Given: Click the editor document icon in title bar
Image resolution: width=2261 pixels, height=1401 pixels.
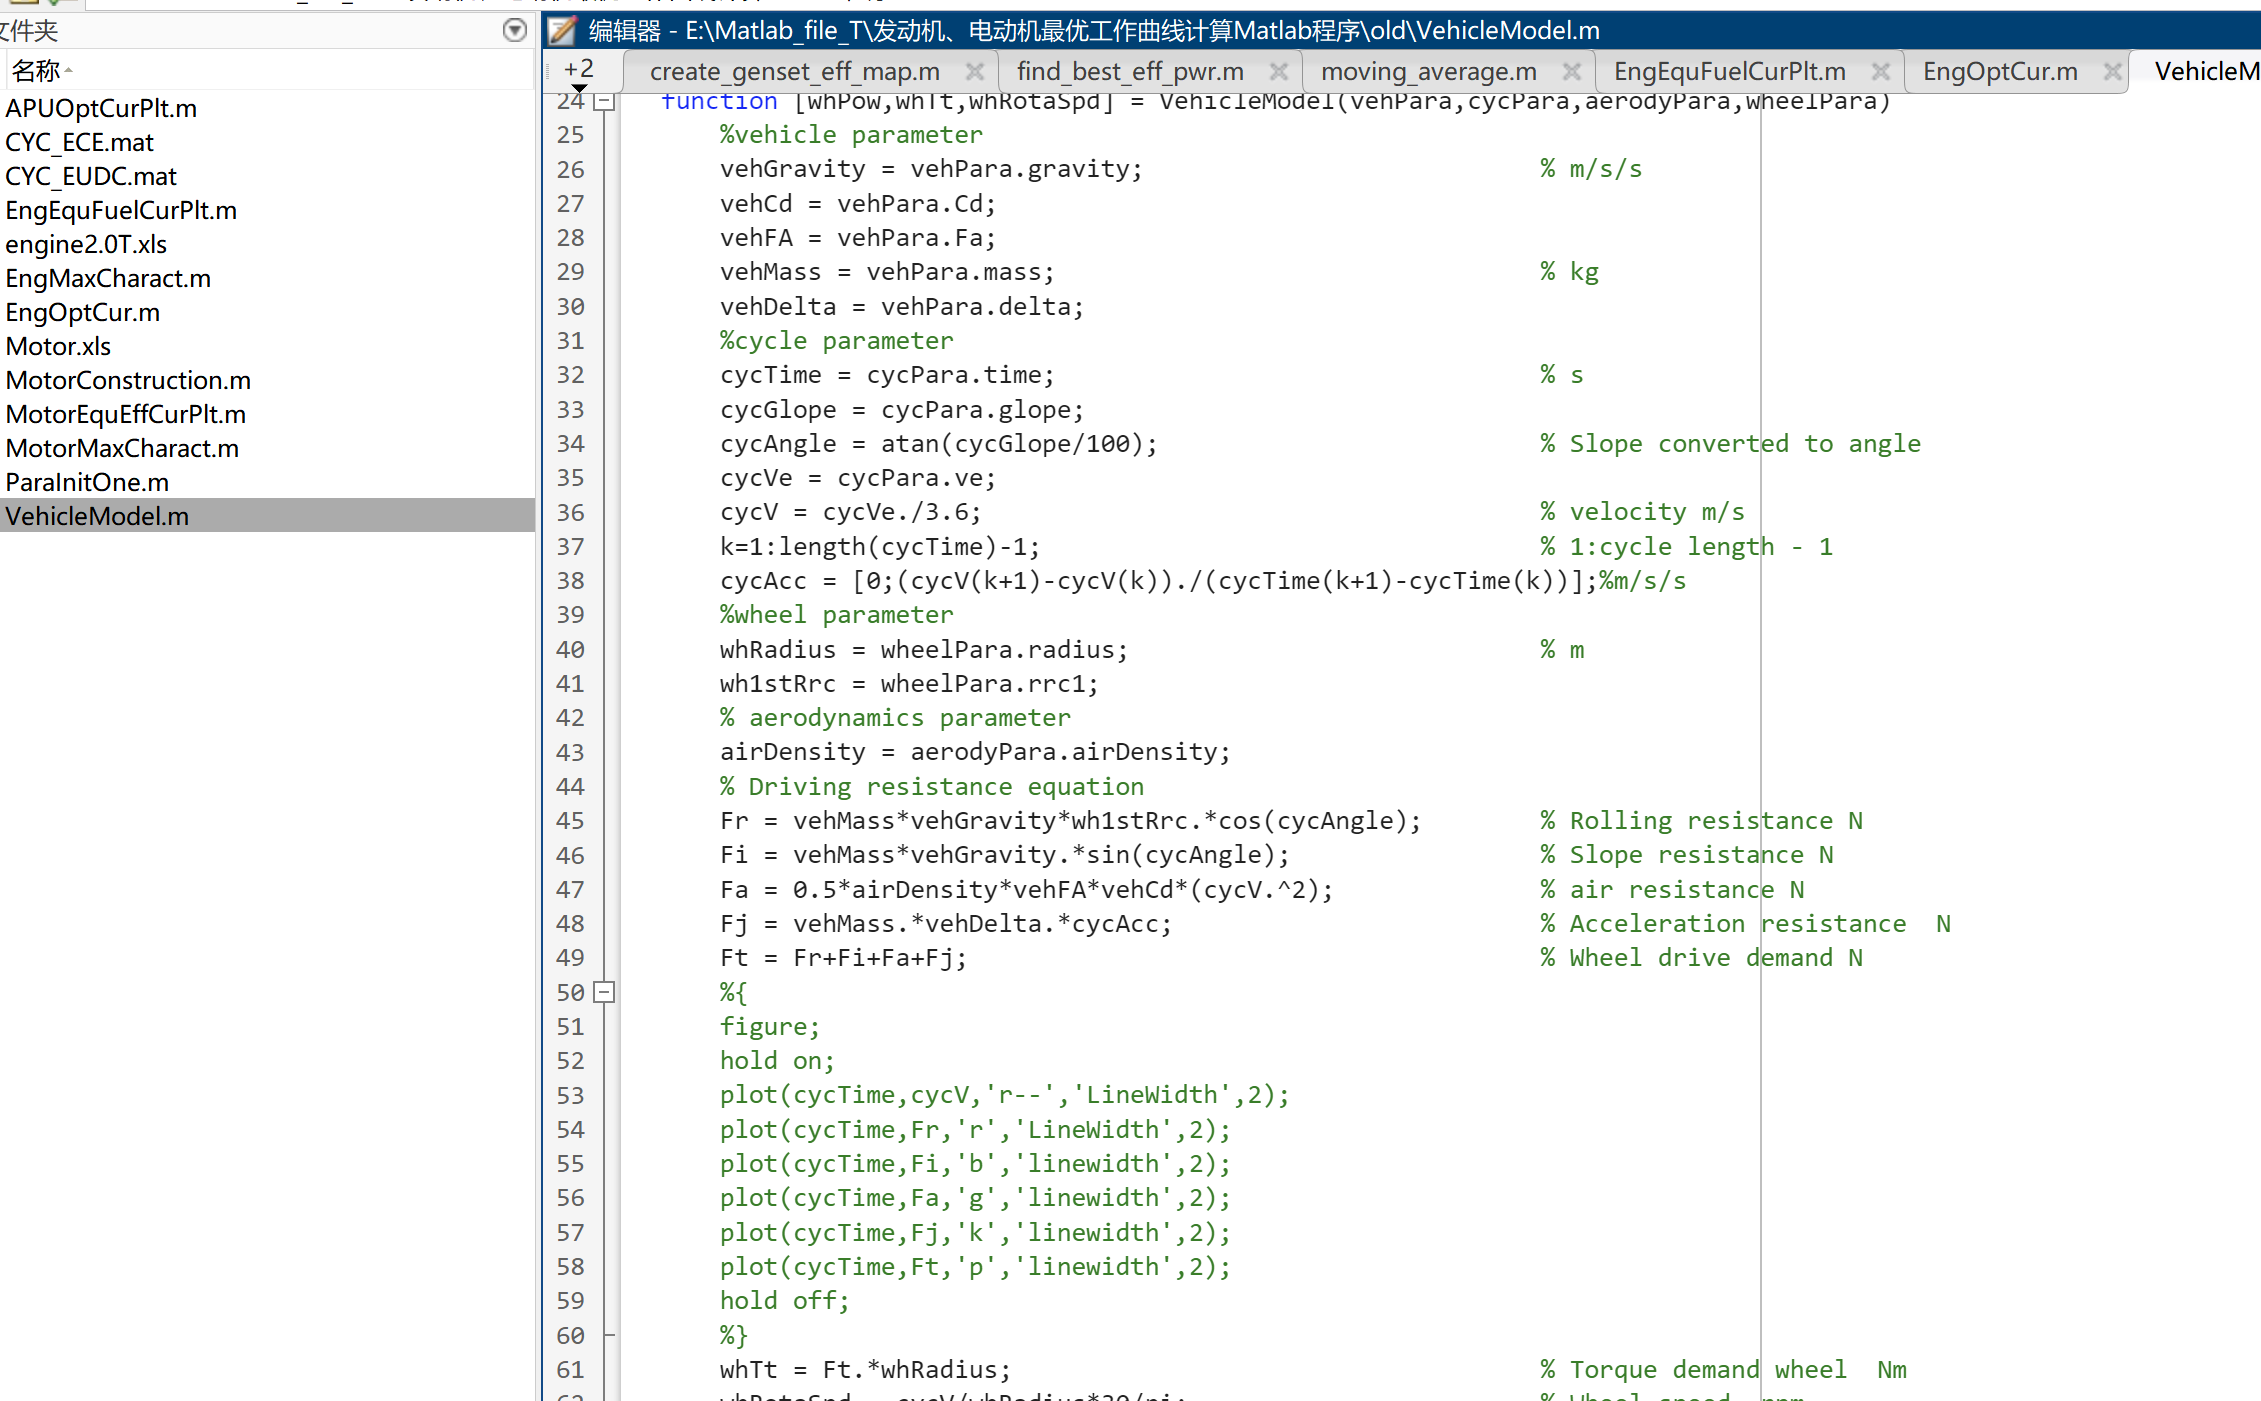Looking at the screenshot, I should [x=563, y=31].
